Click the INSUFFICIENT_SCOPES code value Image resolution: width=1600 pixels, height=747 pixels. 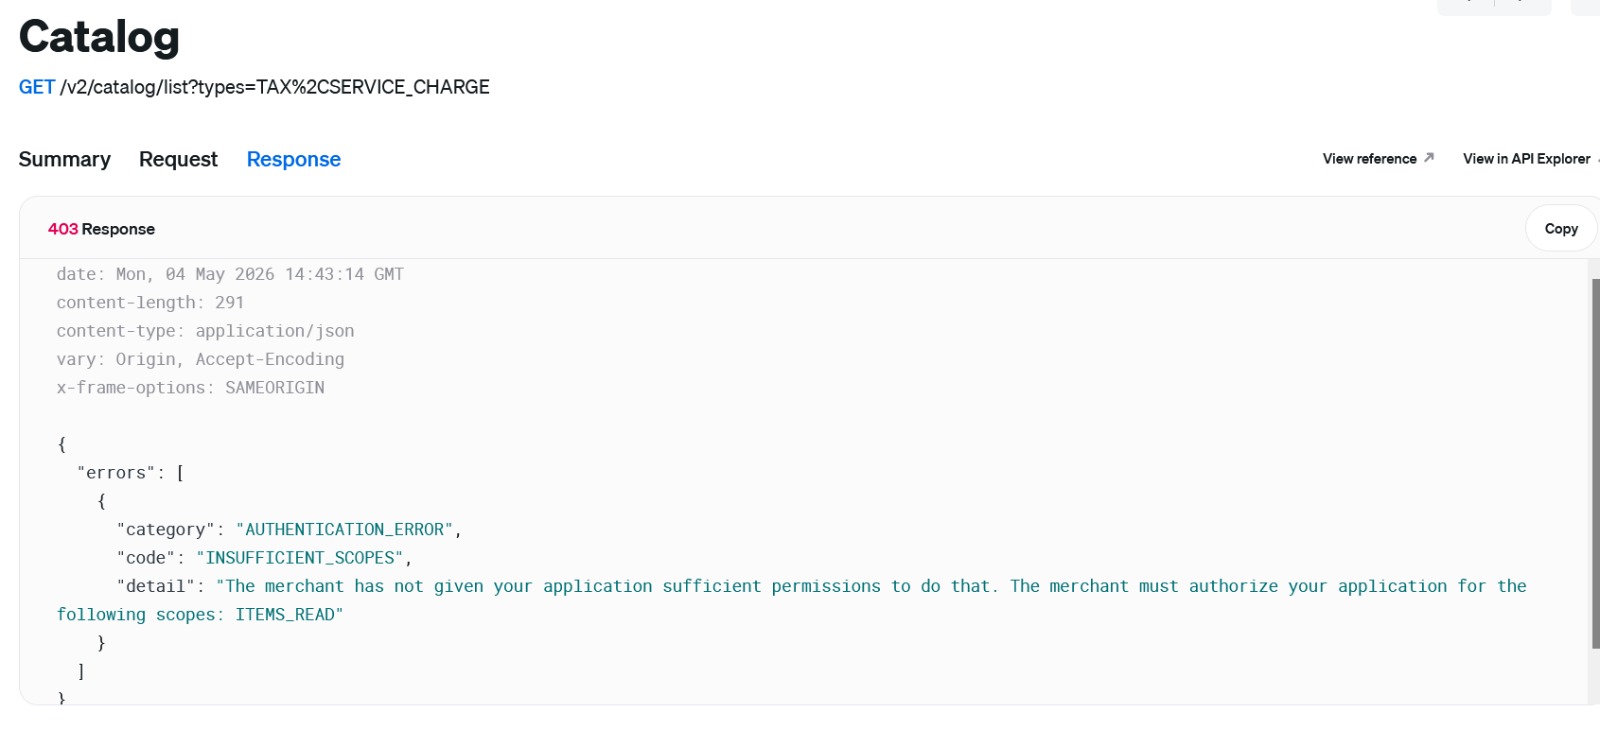pos(300,558)
